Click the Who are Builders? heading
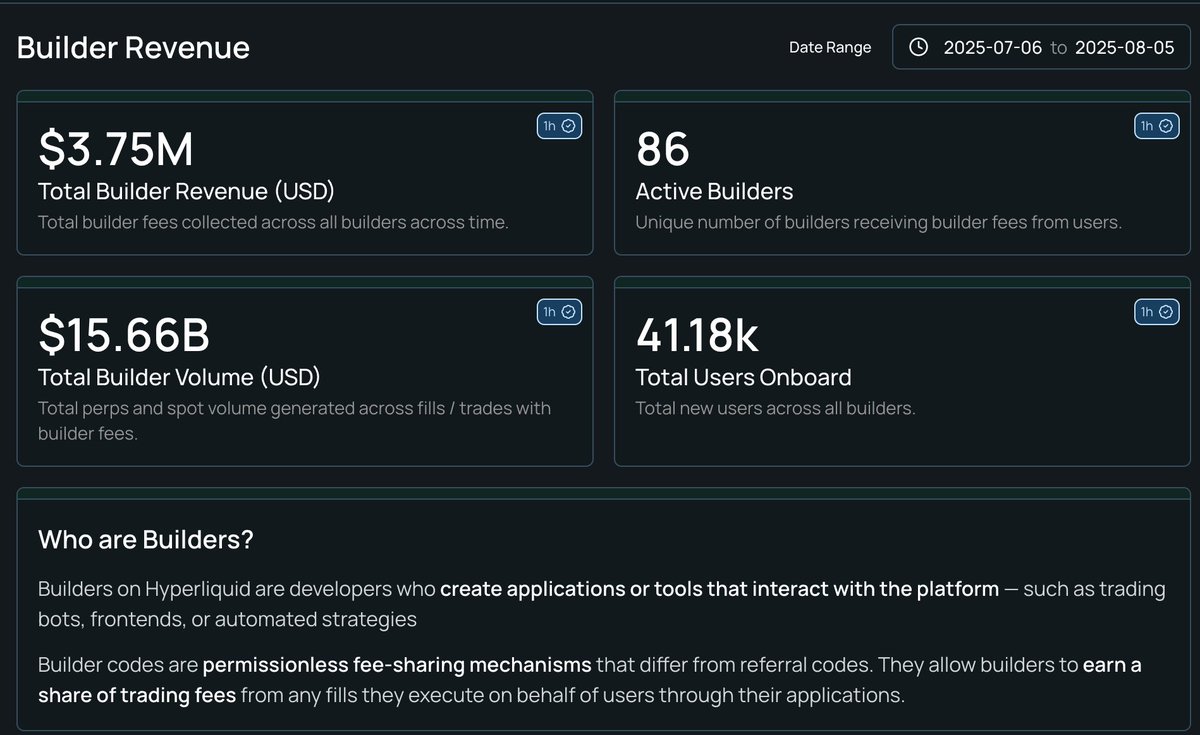1200x735 pixels. 146,540
